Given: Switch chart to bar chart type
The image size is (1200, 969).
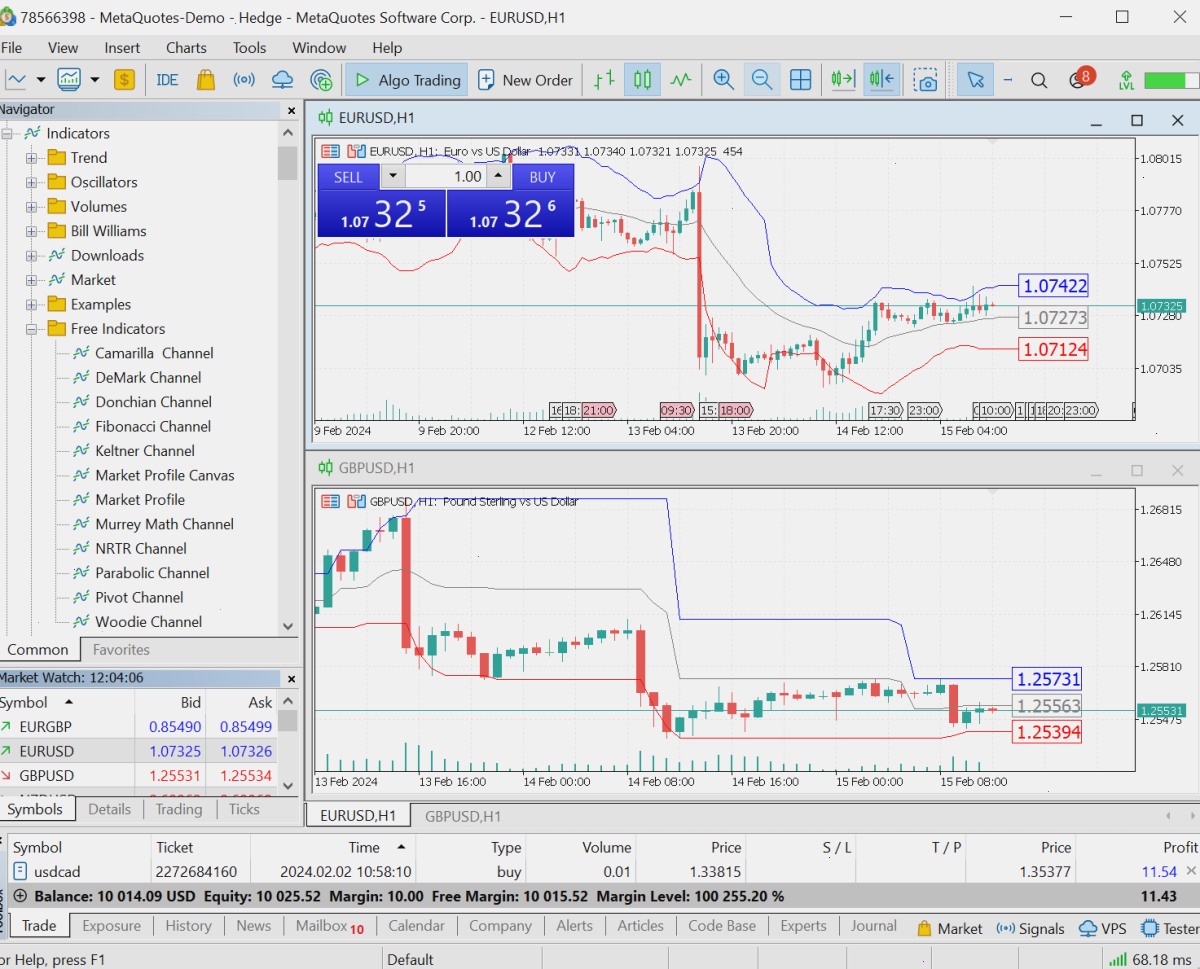Looking at the screenshot, I should click(604, 80).
